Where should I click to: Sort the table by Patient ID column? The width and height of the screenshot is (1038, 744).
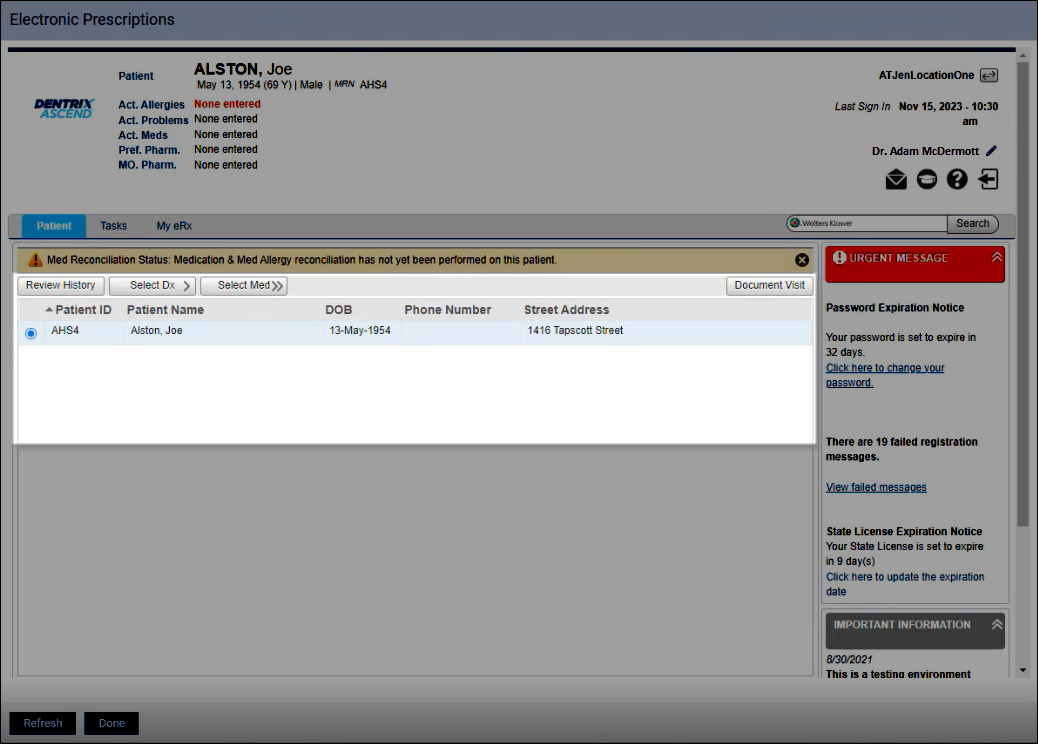click(x=82, y=310)
